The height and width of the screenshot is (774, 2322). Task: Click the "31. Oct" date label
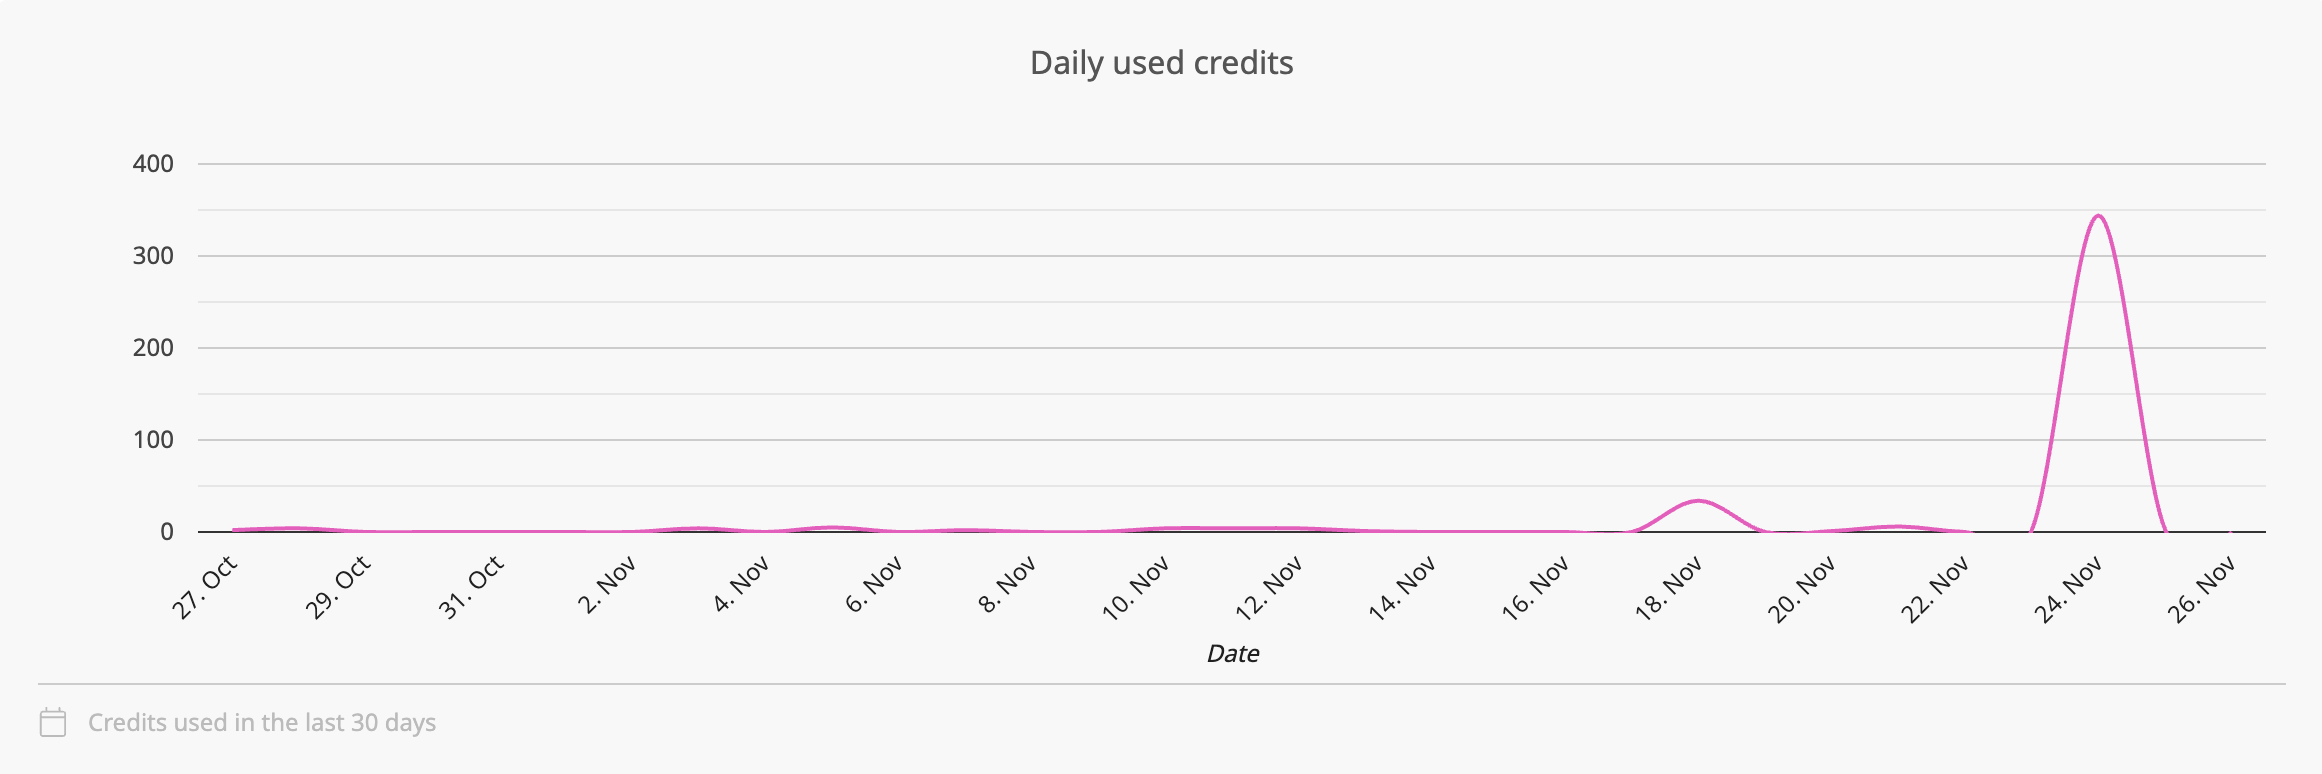[x=471, y=588]
